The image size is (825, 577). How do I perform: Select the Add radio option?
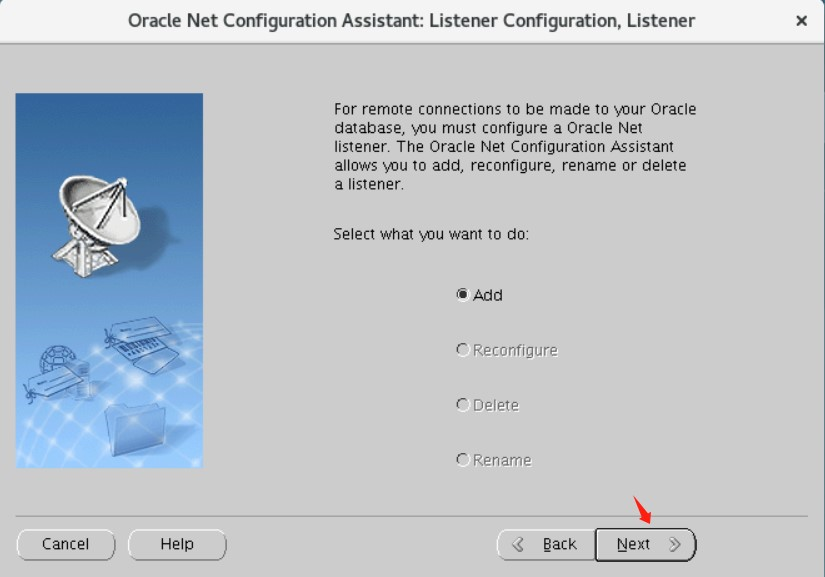[x=479, y=295]
